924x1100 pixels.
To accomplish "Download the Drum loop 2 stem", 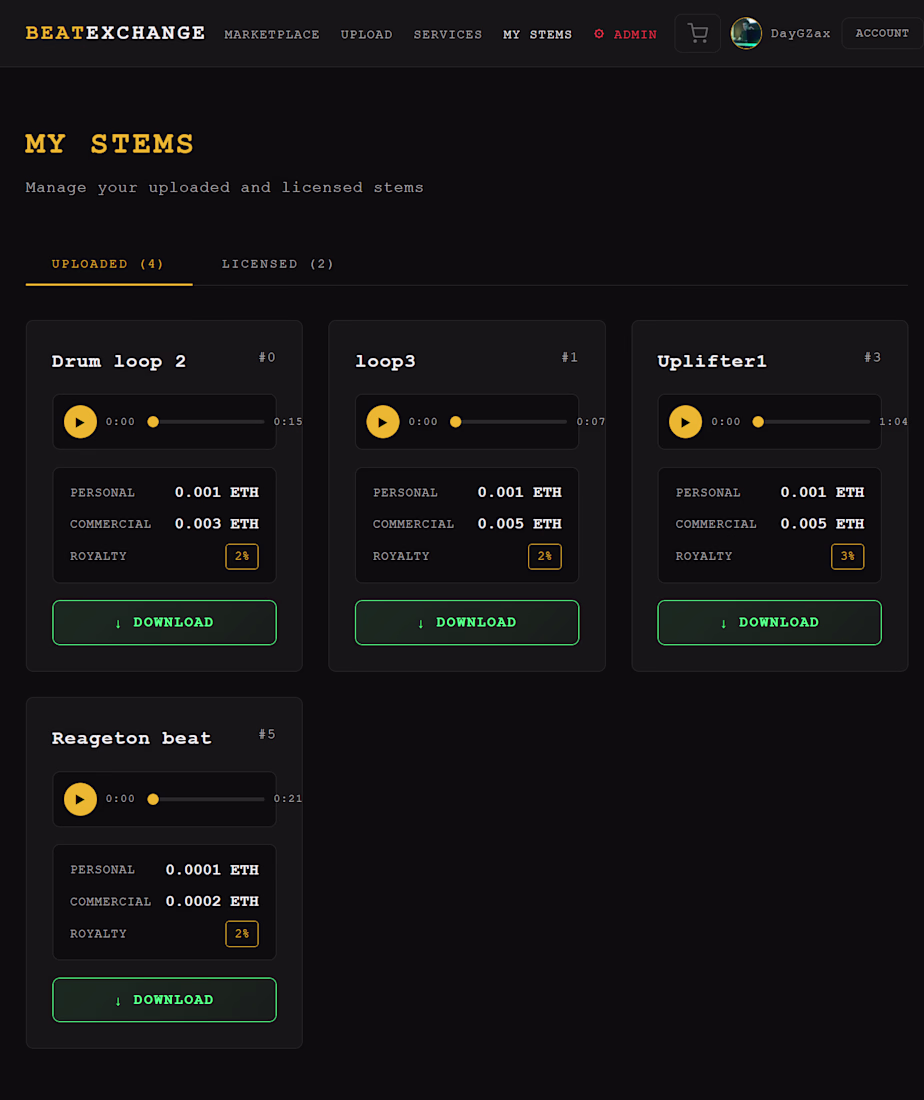I will tap(164, 622).
